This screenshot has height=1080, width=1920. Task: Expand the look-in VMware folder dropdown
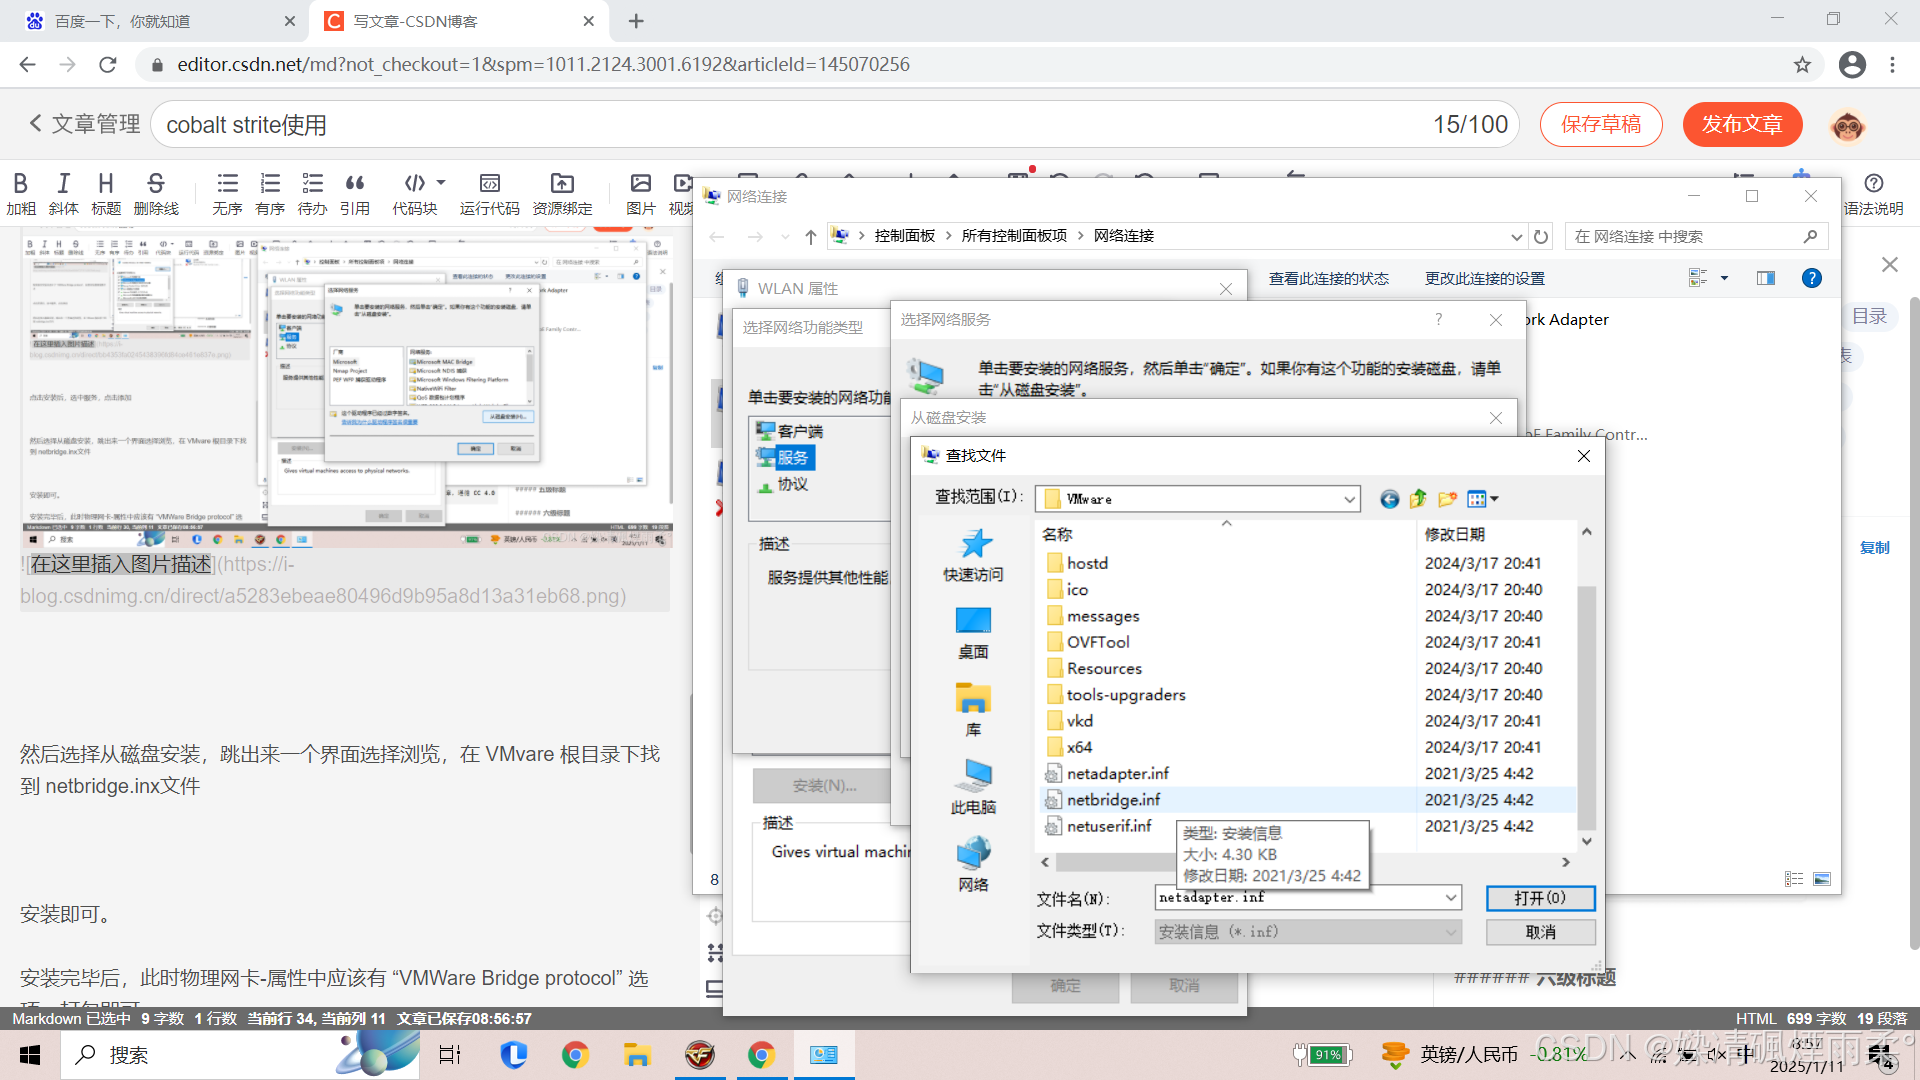pyautogui.click(x=1349, y=499)
